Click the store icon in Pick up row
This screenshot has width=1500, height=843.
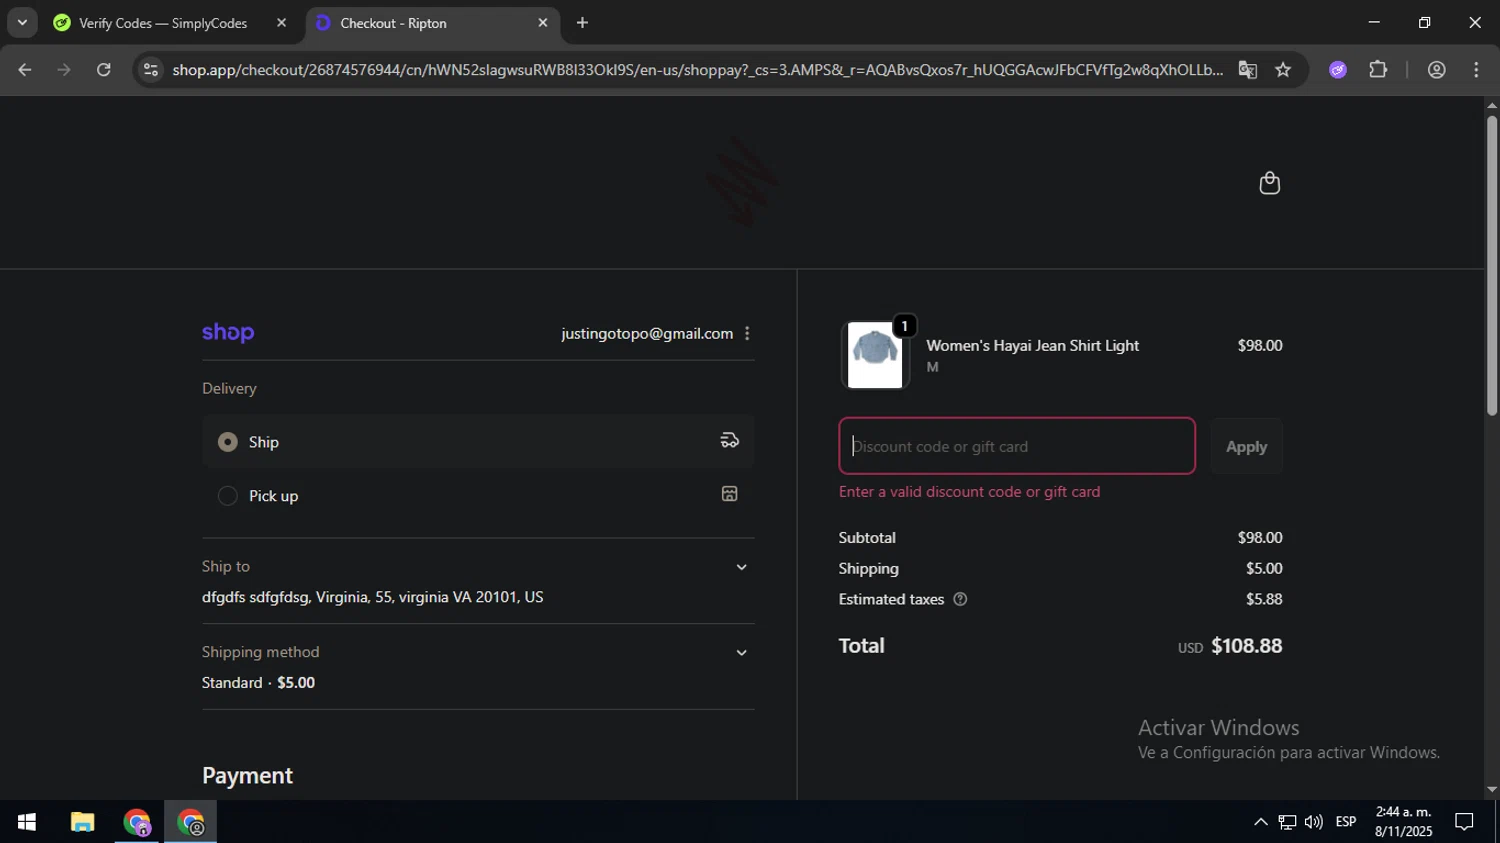pyautogui.click(x=730, y=494)
